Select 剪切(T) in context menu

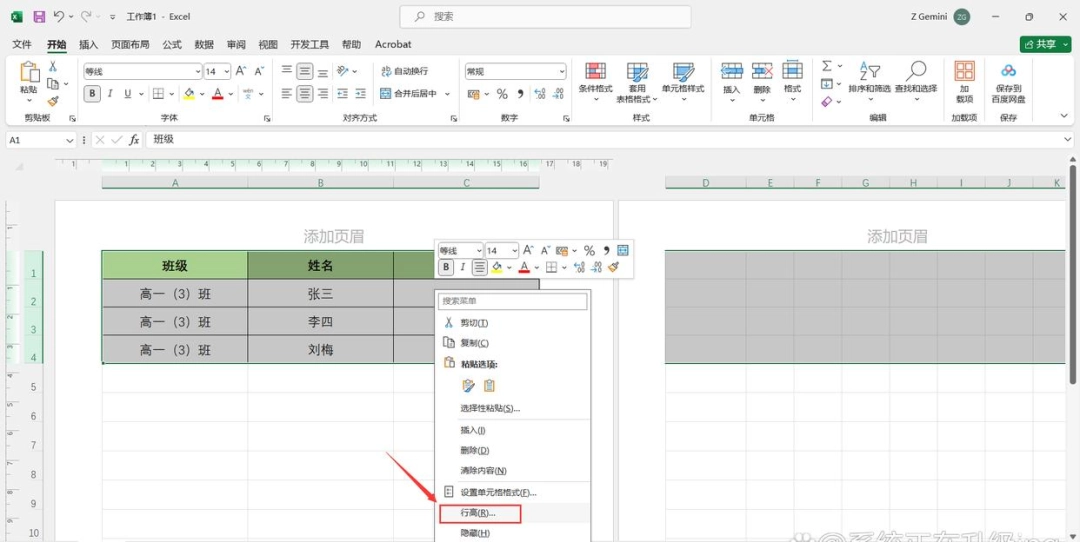click(513, 322)
